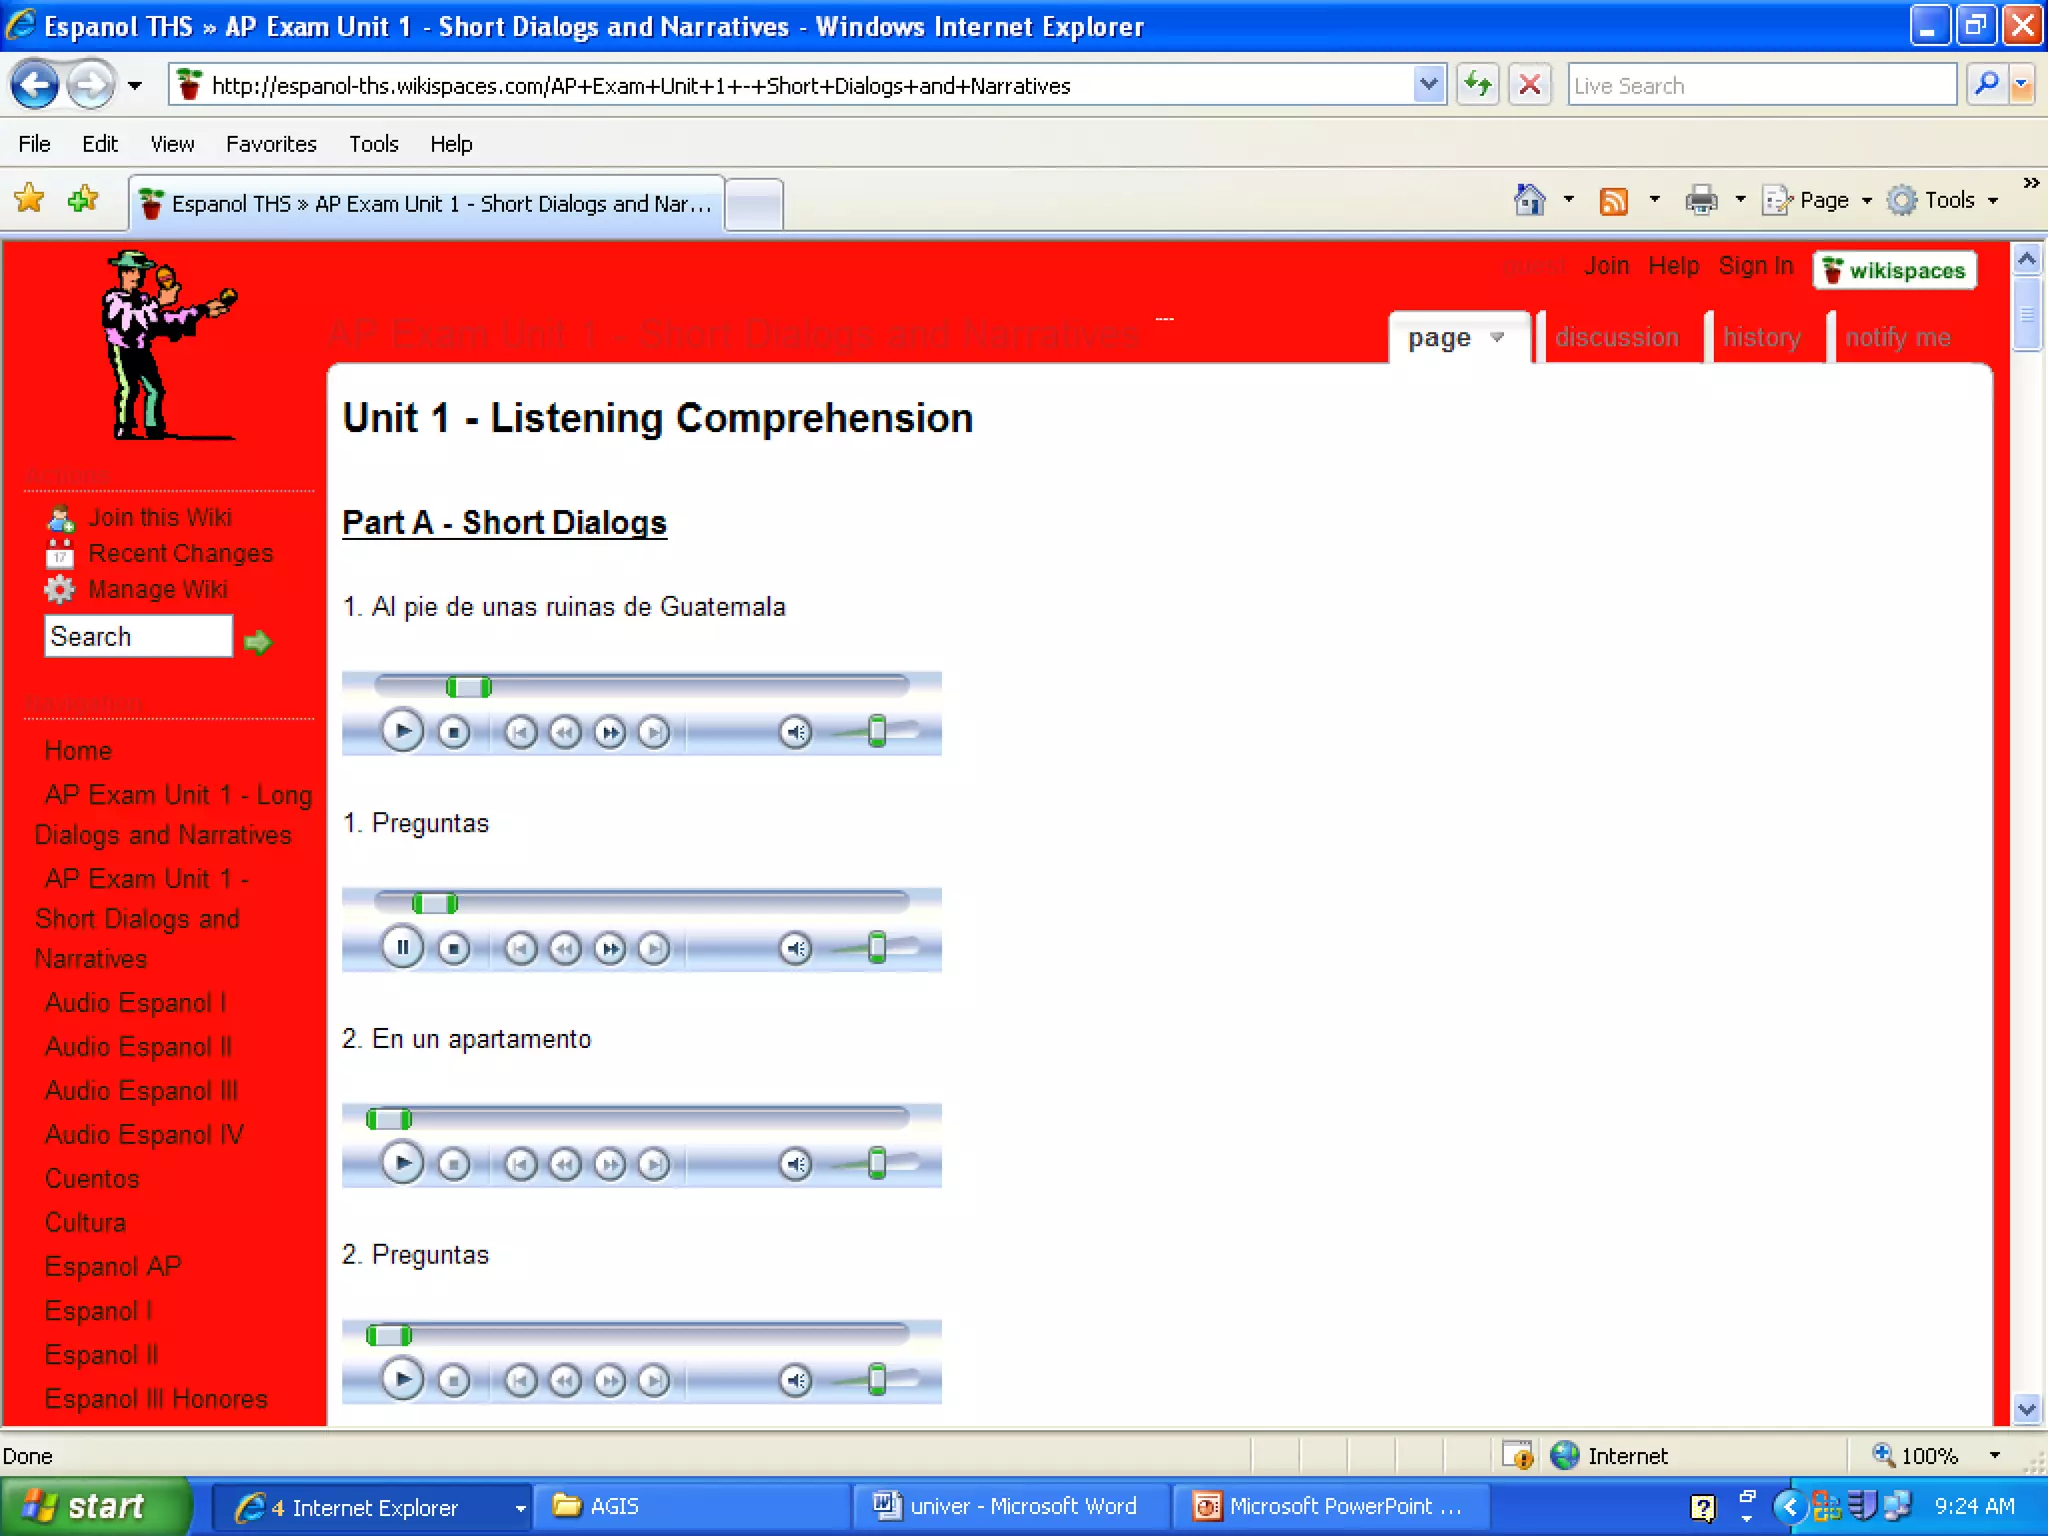Click the IE Home toolbar icon

(1529, 200)
